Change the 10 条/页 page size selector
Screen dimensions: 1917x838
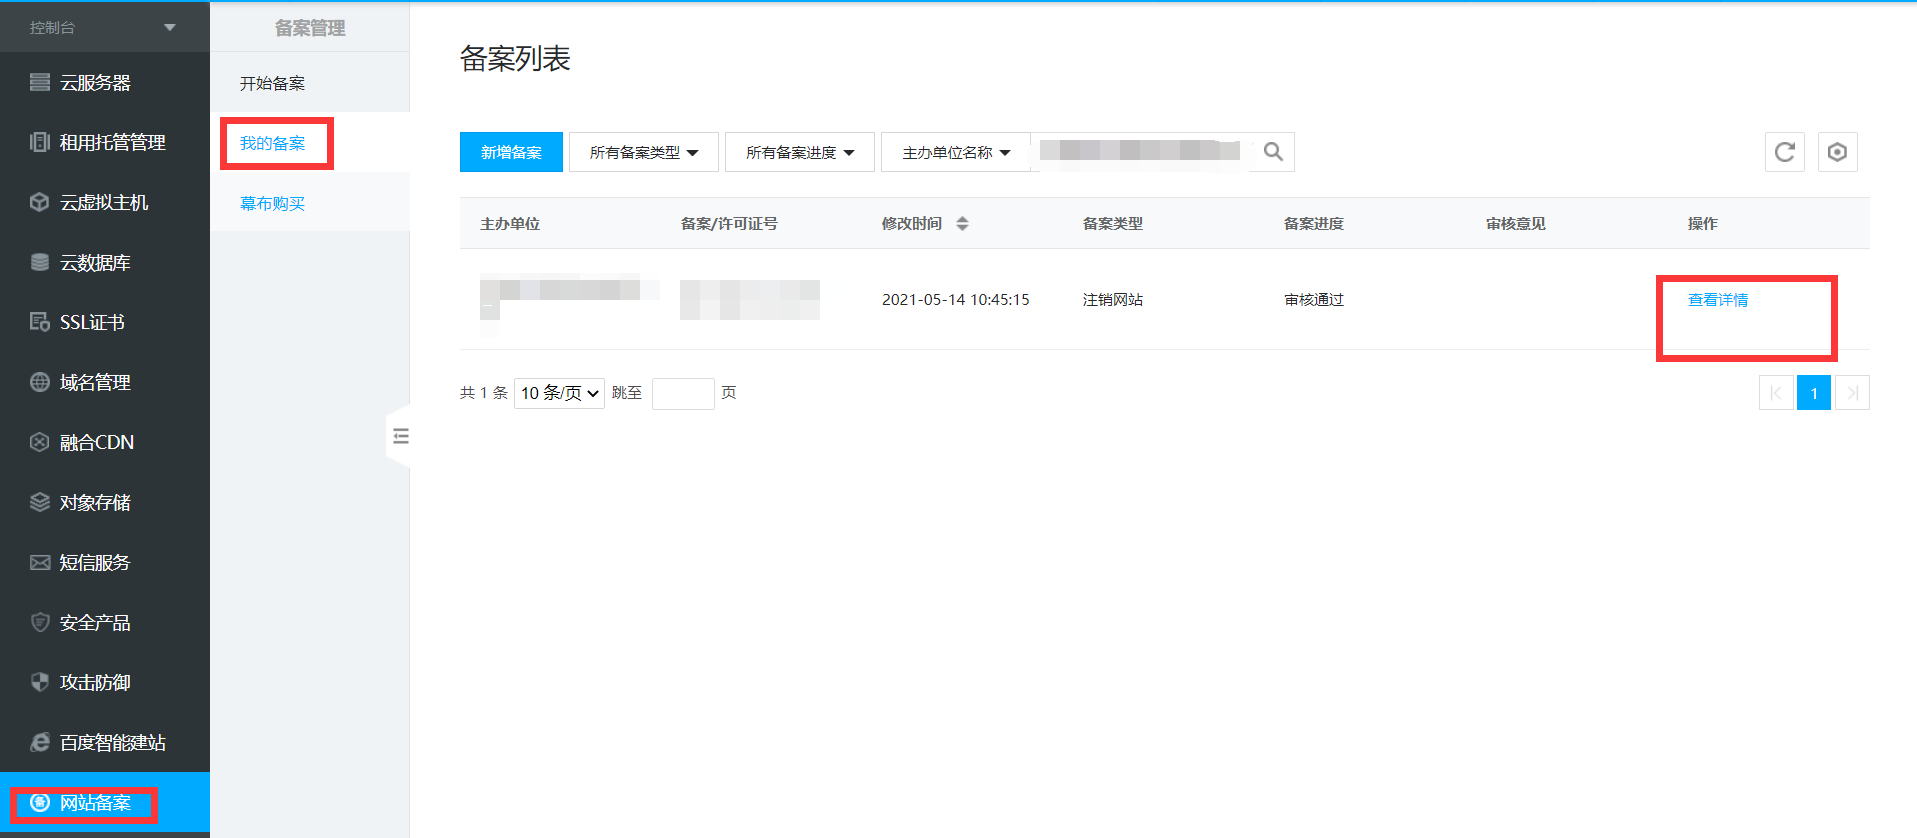(x=559, y=393)
